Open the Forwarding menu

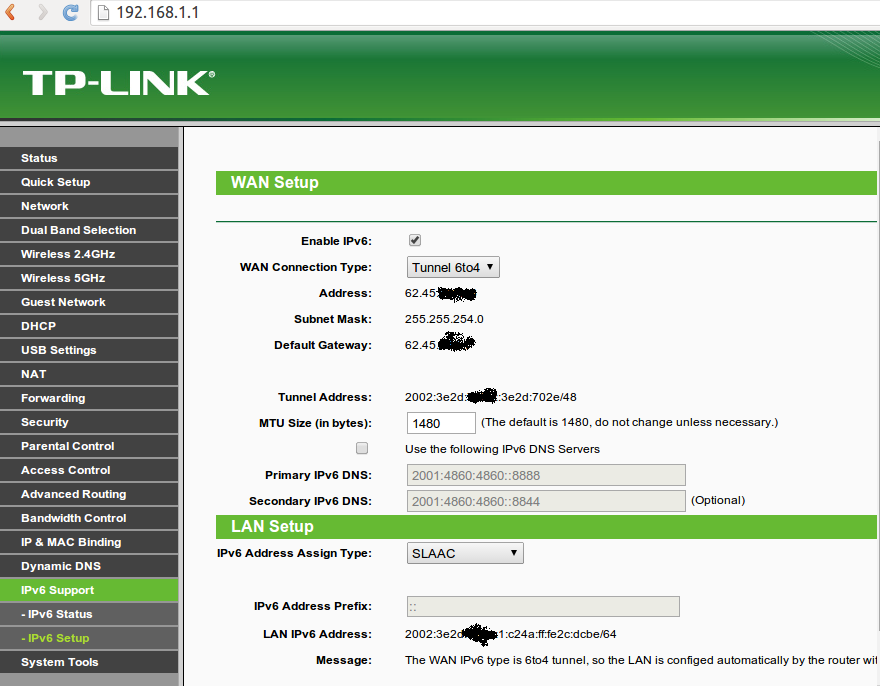tap(89, 398)
